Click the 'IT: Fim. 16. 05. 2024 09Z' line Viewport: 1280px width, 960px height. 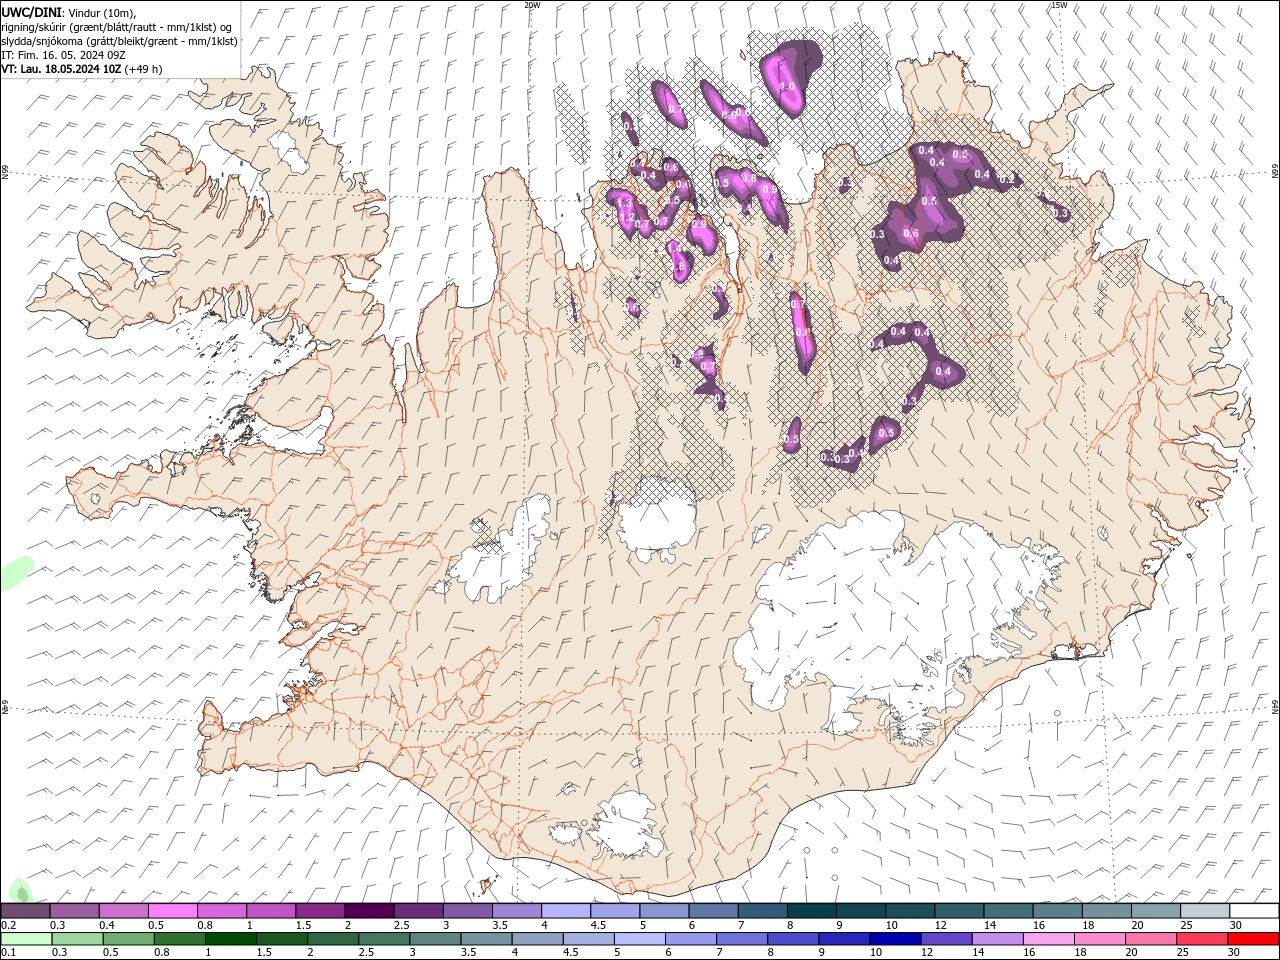click(62, 55)
